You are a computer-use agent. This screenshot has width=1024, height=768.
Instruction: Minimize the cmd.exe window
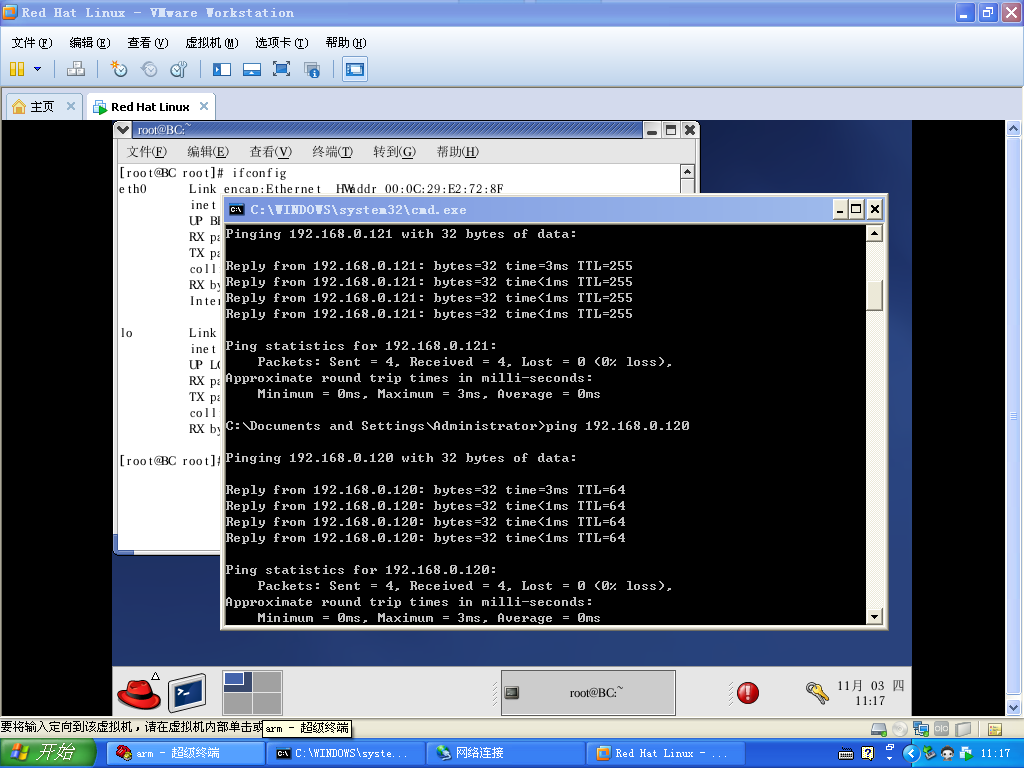pyautogui.click(x=840, y=209)
